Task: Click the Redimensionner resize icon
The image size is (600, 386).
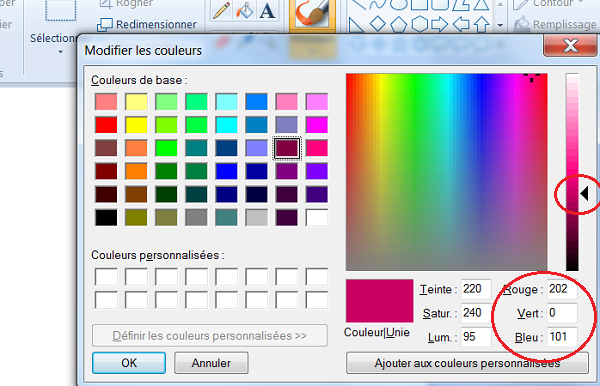Action: pyautogui.click(x=104, y=25)
